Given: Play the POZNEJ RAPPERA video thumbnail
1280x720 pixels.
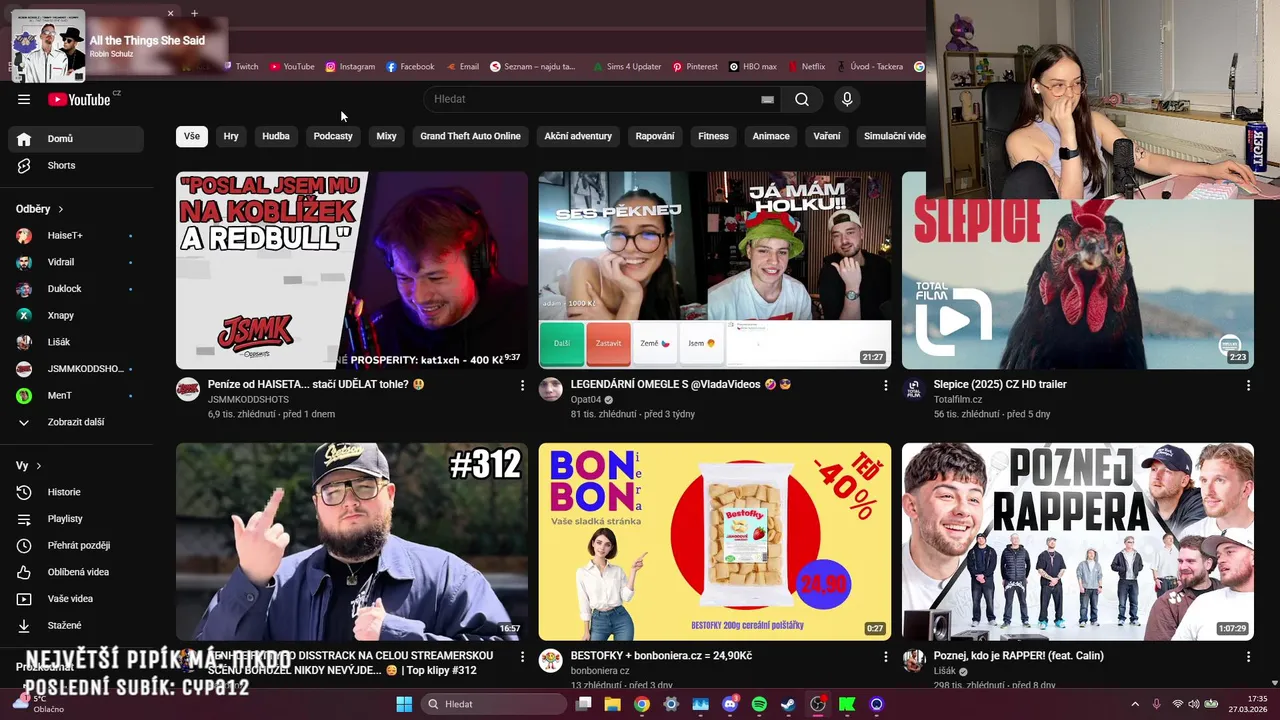Looking at the screenshot, I should pos(1078,542).
